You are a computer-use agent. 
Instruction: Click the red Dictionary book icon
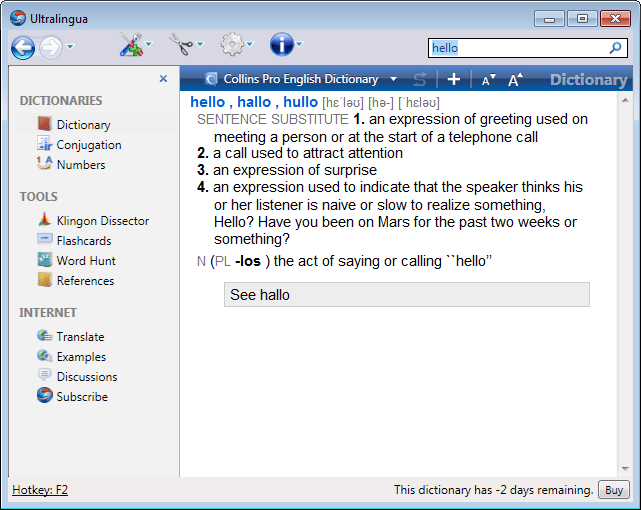pyautogui.click(x=45, y=123)
